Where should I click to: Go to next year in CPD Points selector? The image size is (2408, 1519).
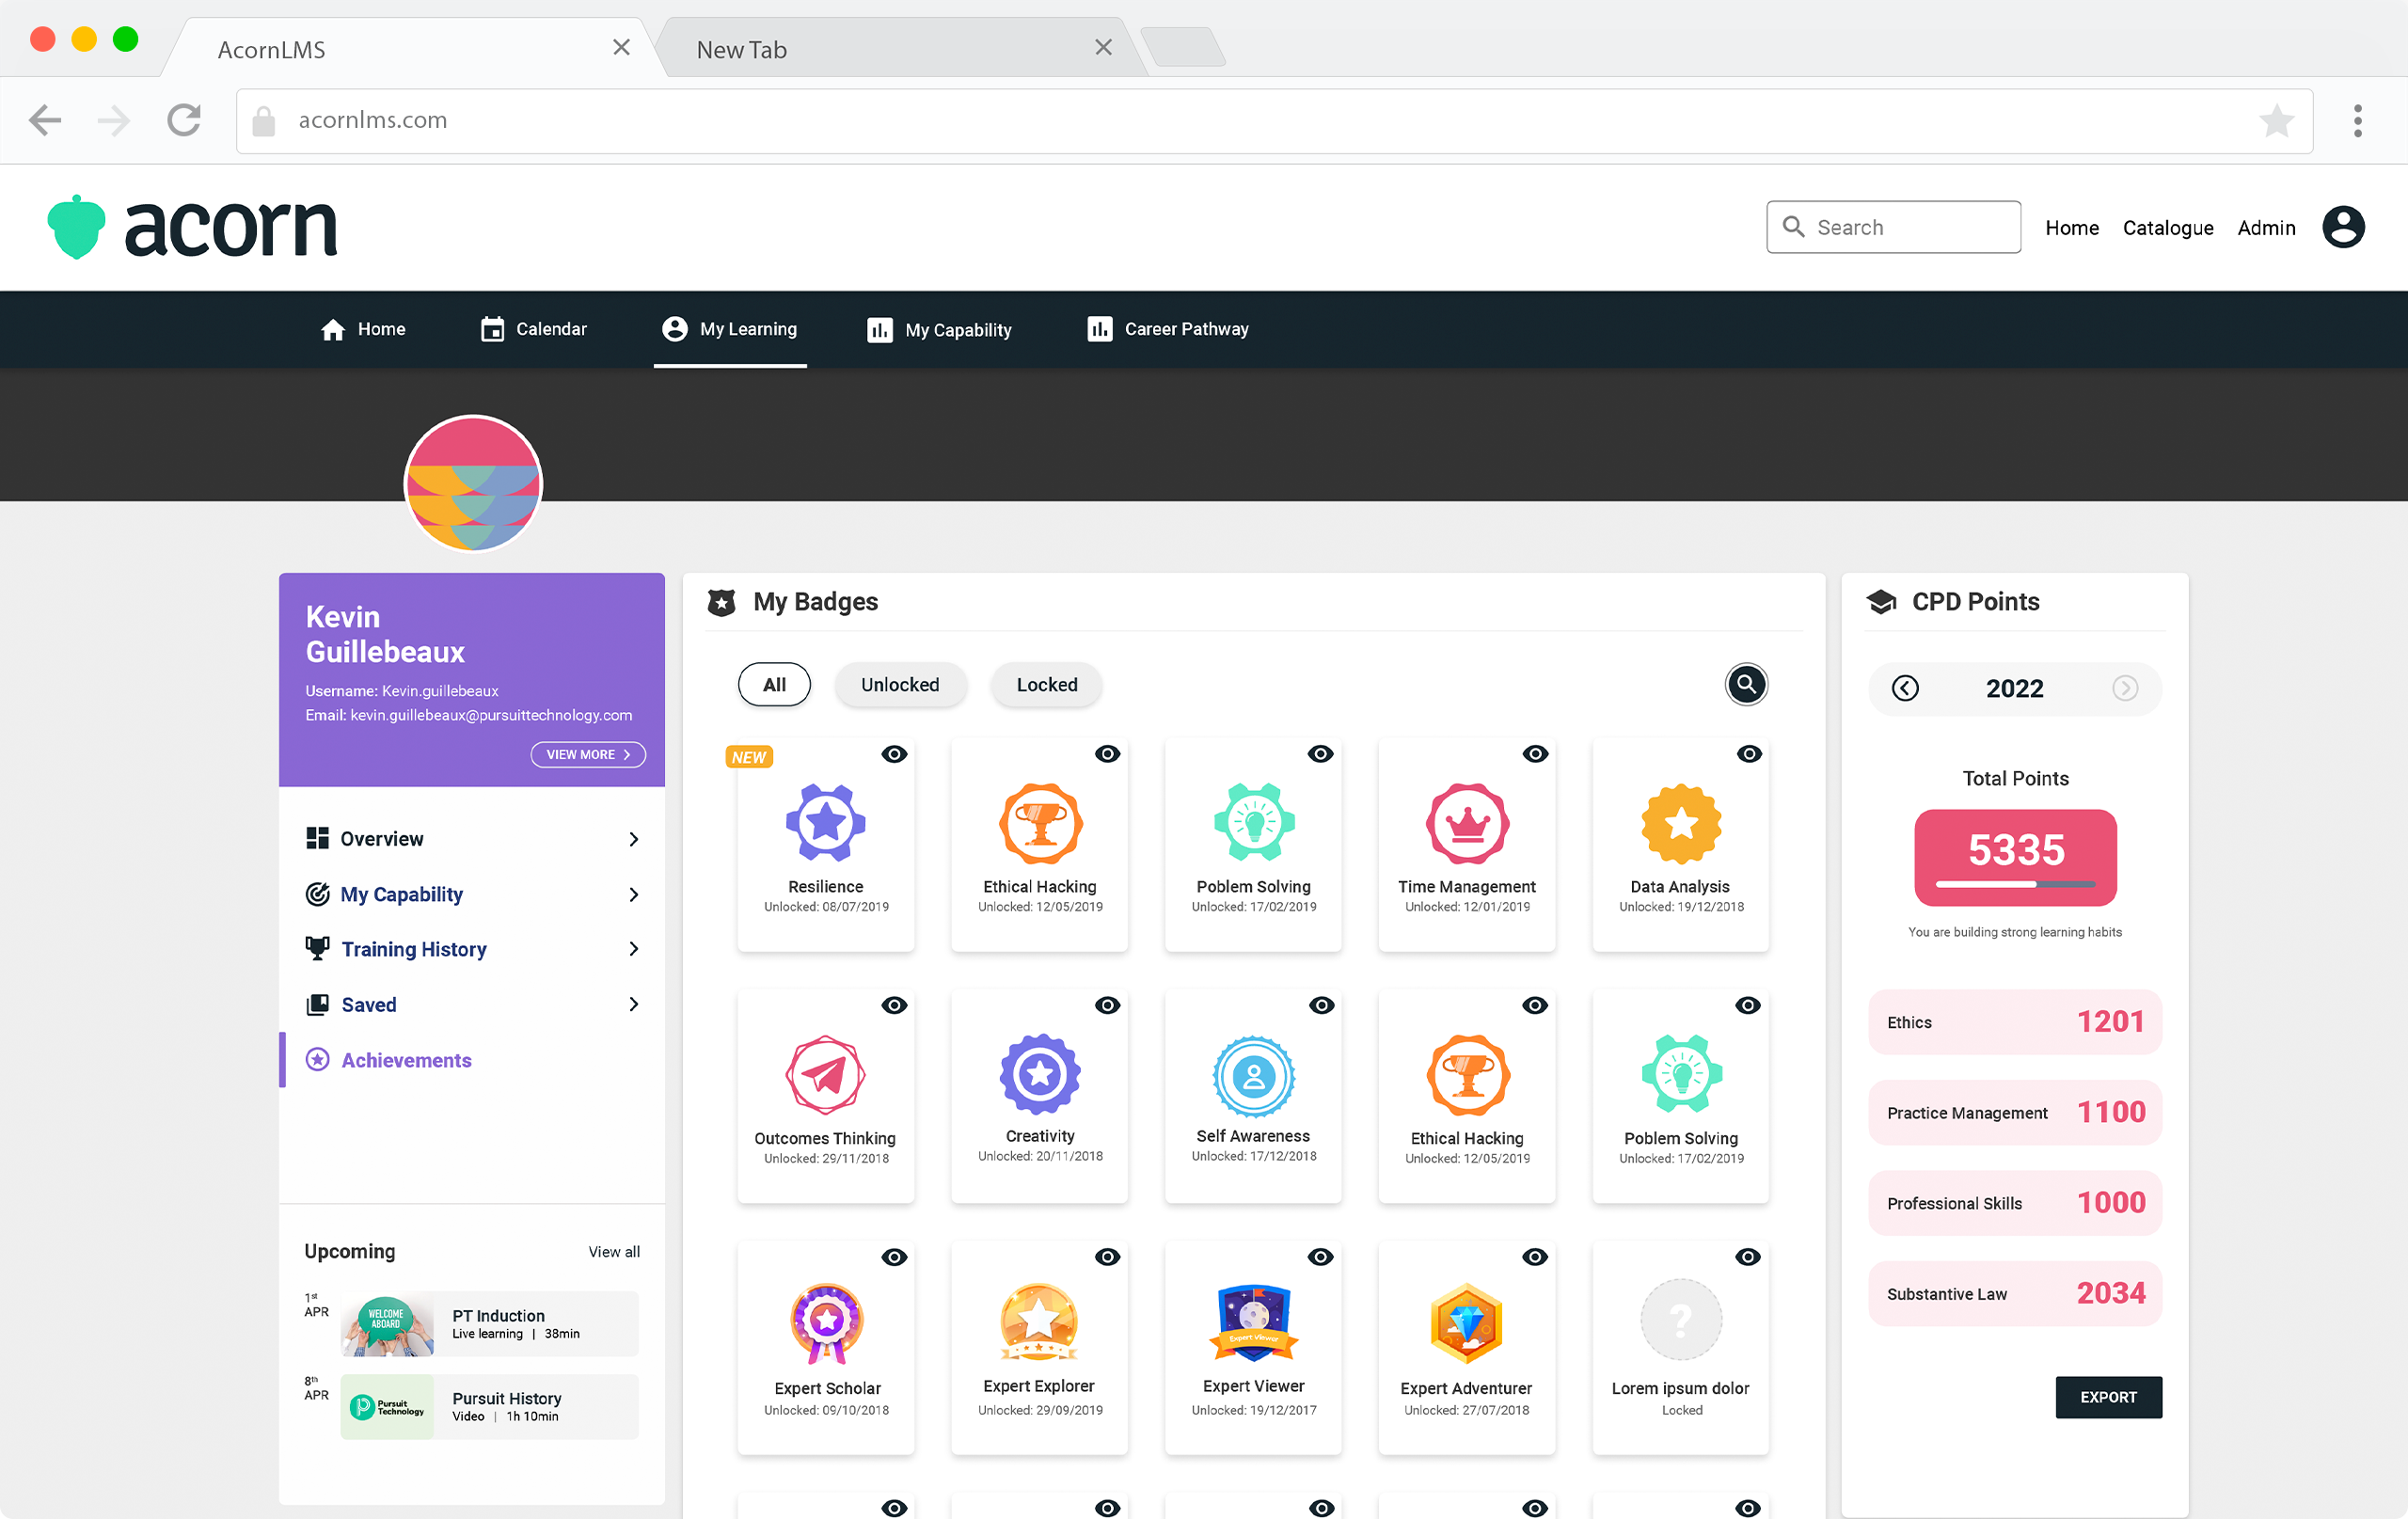tap(2125, 688)
